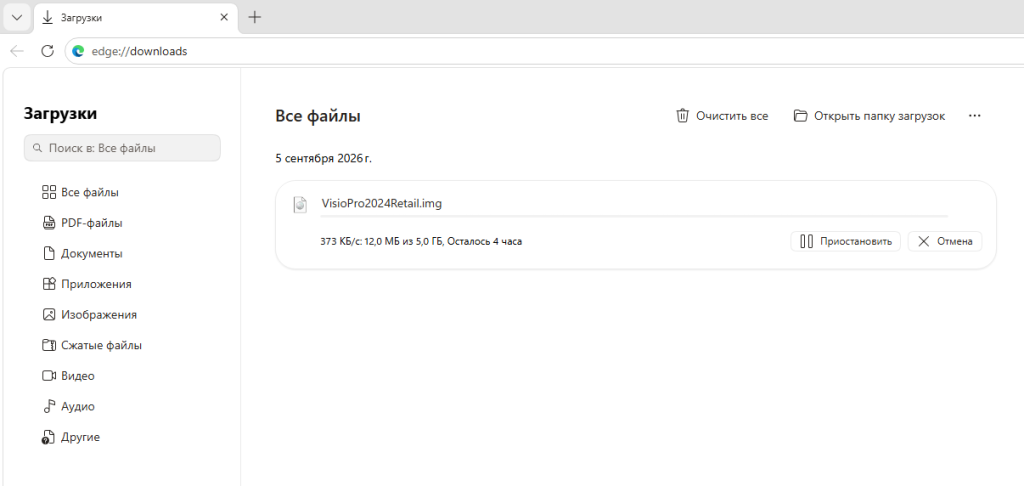Click the browser back arrow

pos(17,51)
